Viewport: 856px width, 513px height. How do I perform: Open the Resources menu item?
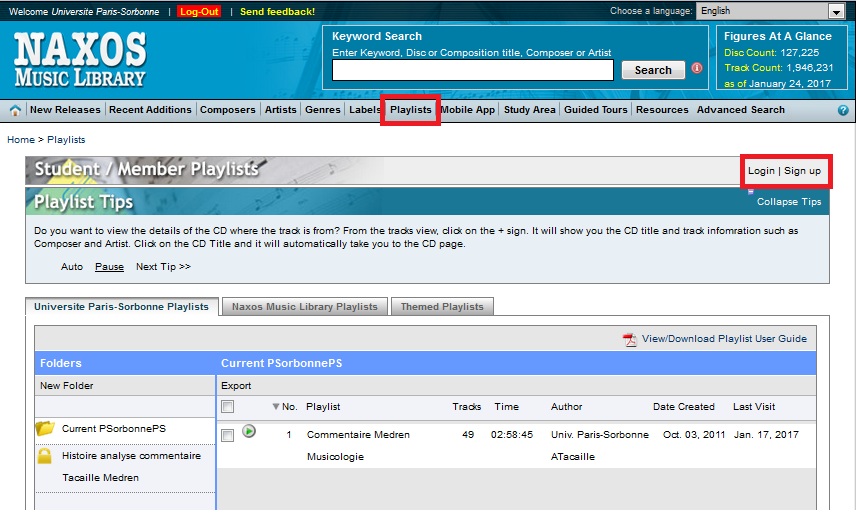[x=662, y=110]
